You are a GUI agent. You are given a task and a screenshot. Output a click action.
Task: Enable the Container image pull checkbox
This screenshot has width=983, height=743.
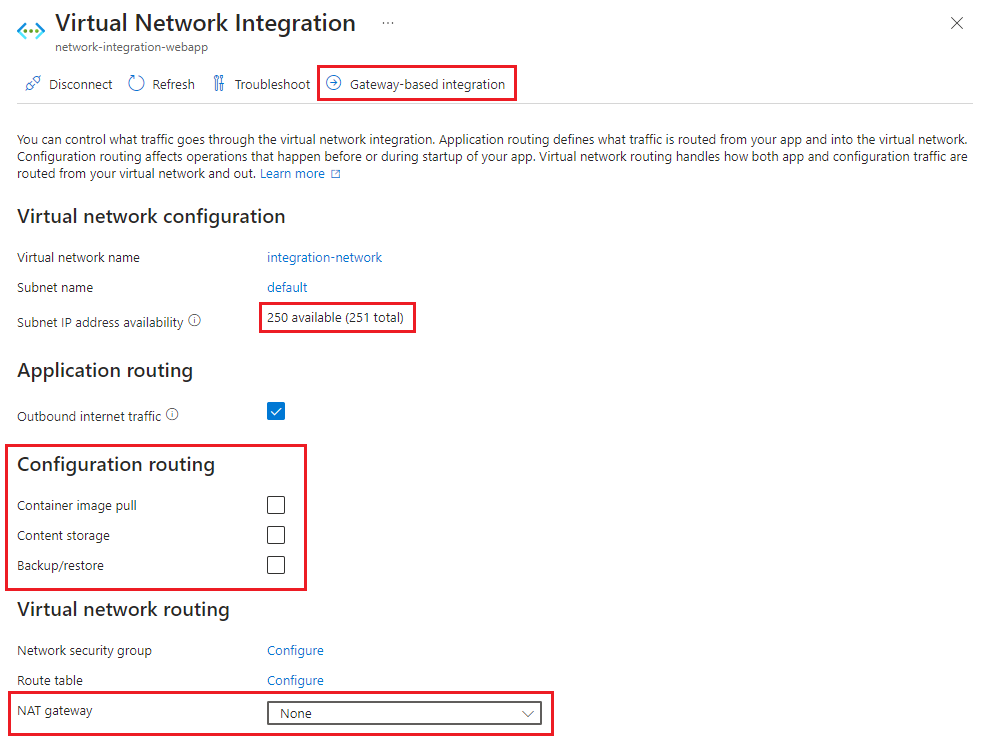tap(276, 505)
